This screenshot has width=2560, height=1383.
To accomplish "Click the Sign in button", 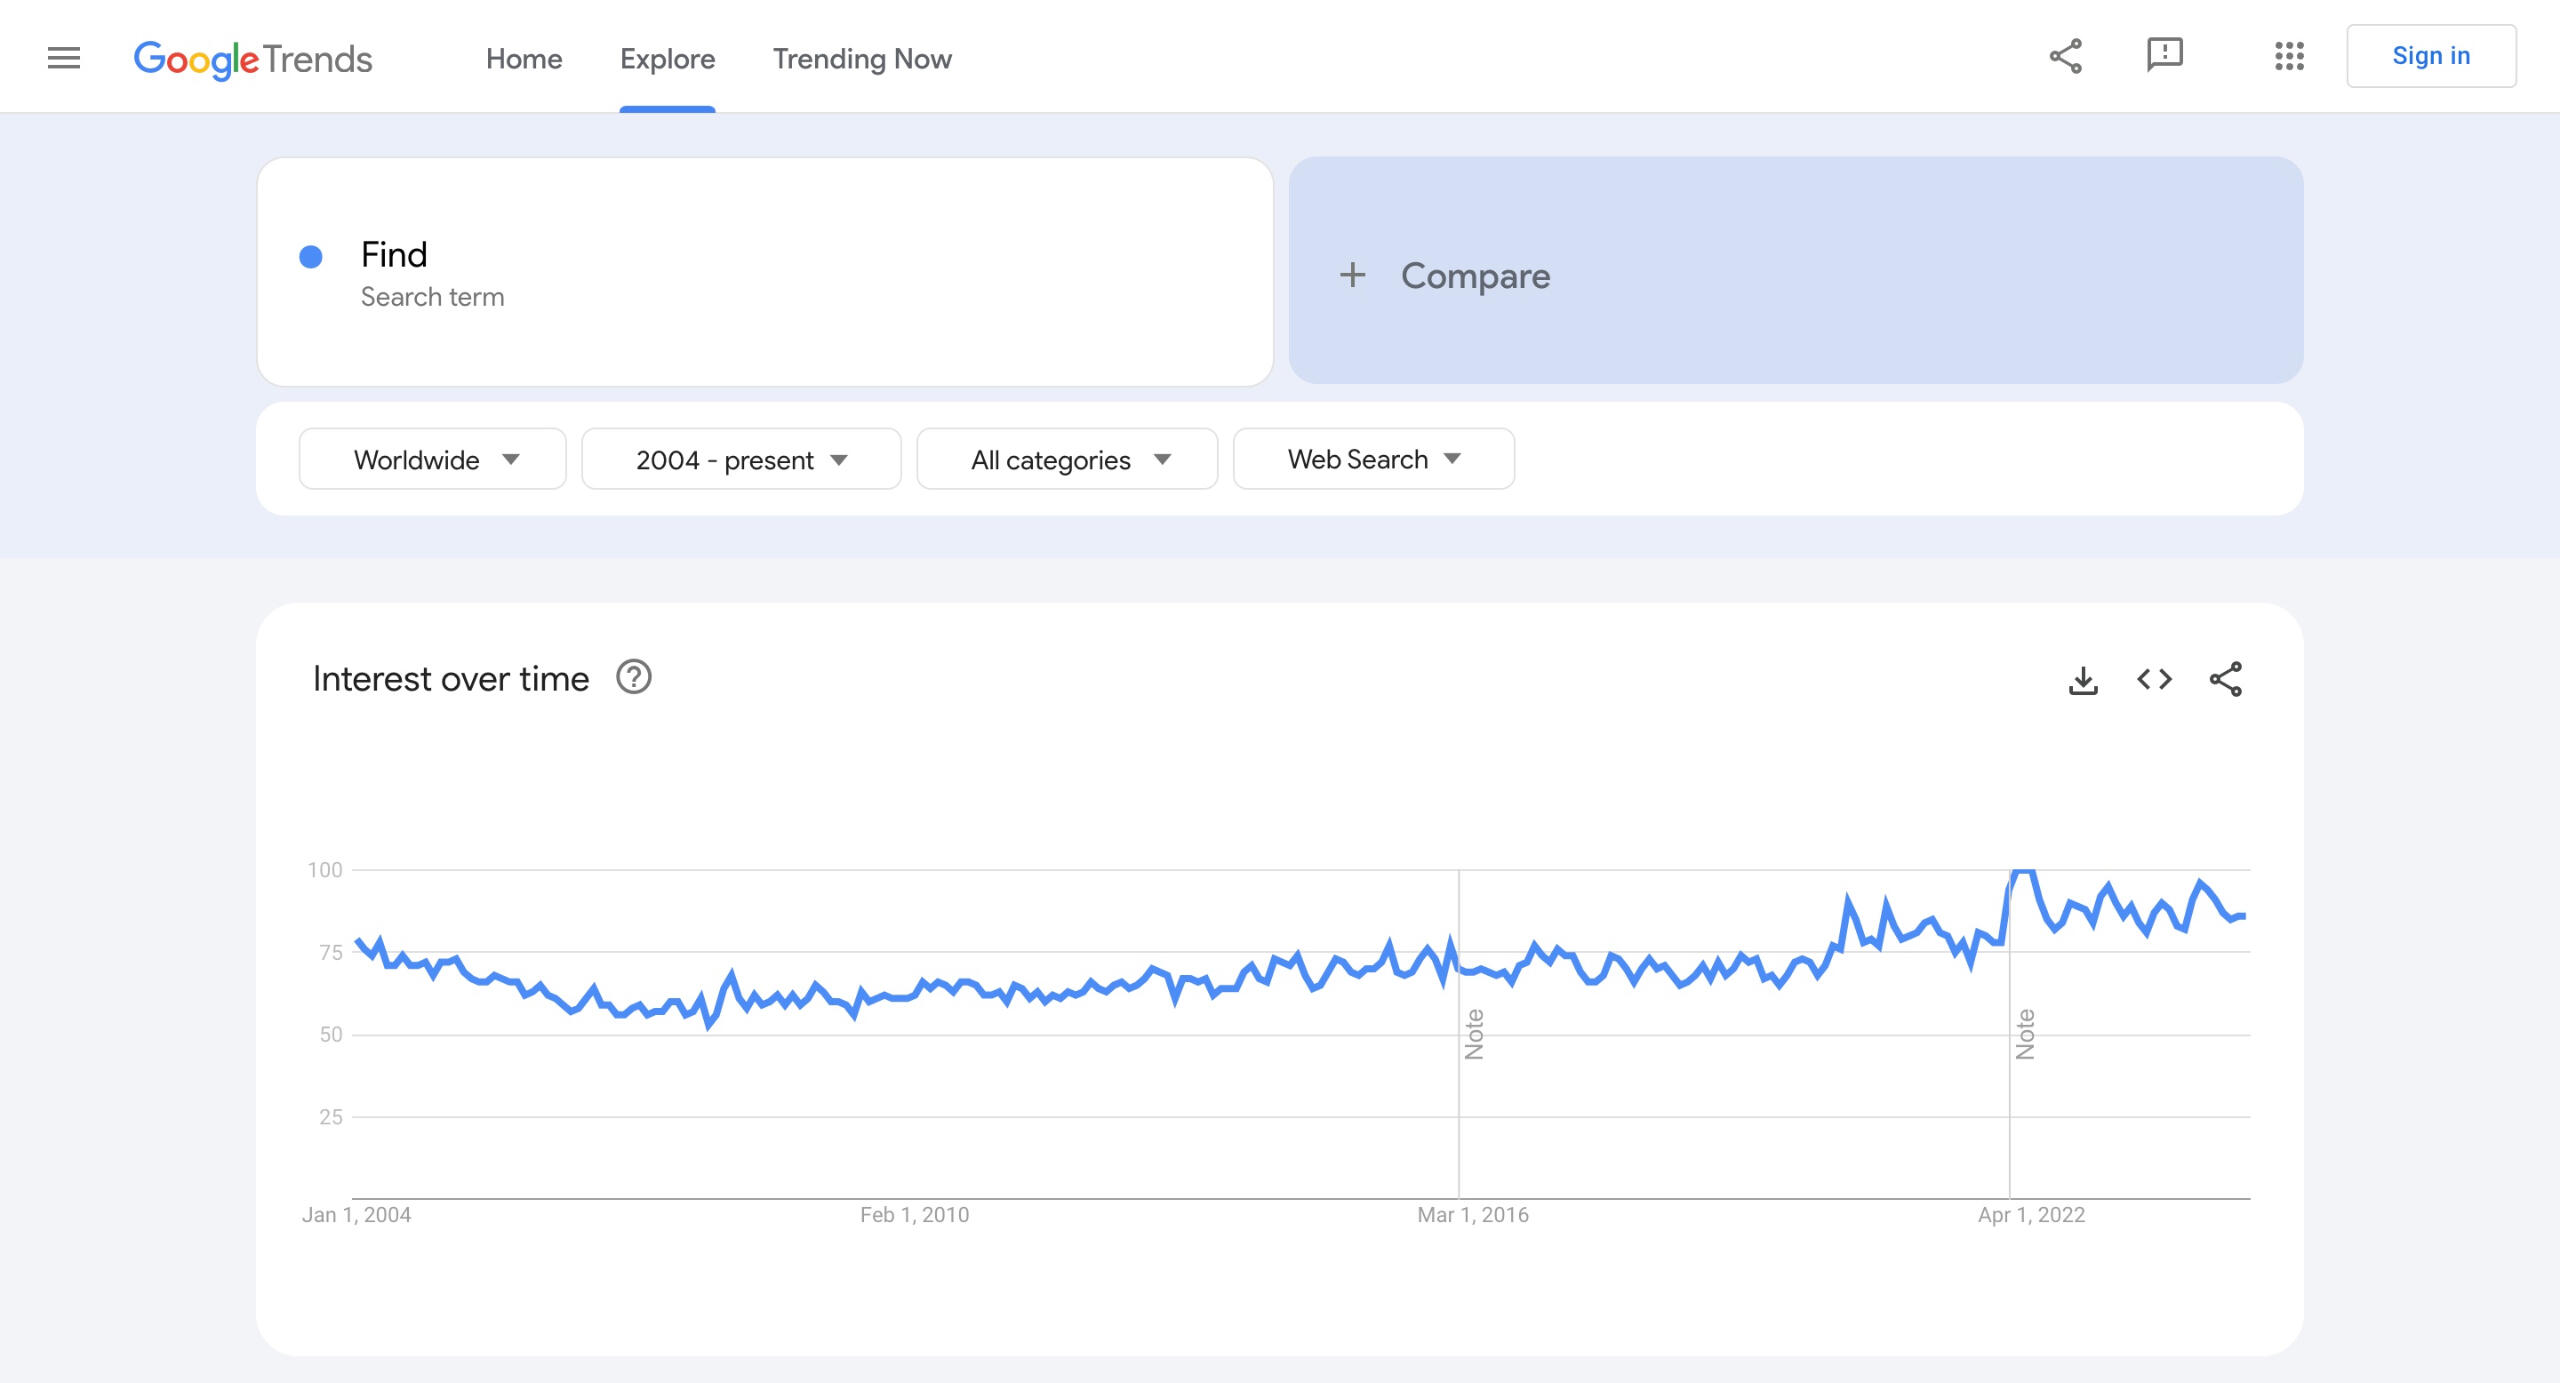I will tap(2431, 56).
